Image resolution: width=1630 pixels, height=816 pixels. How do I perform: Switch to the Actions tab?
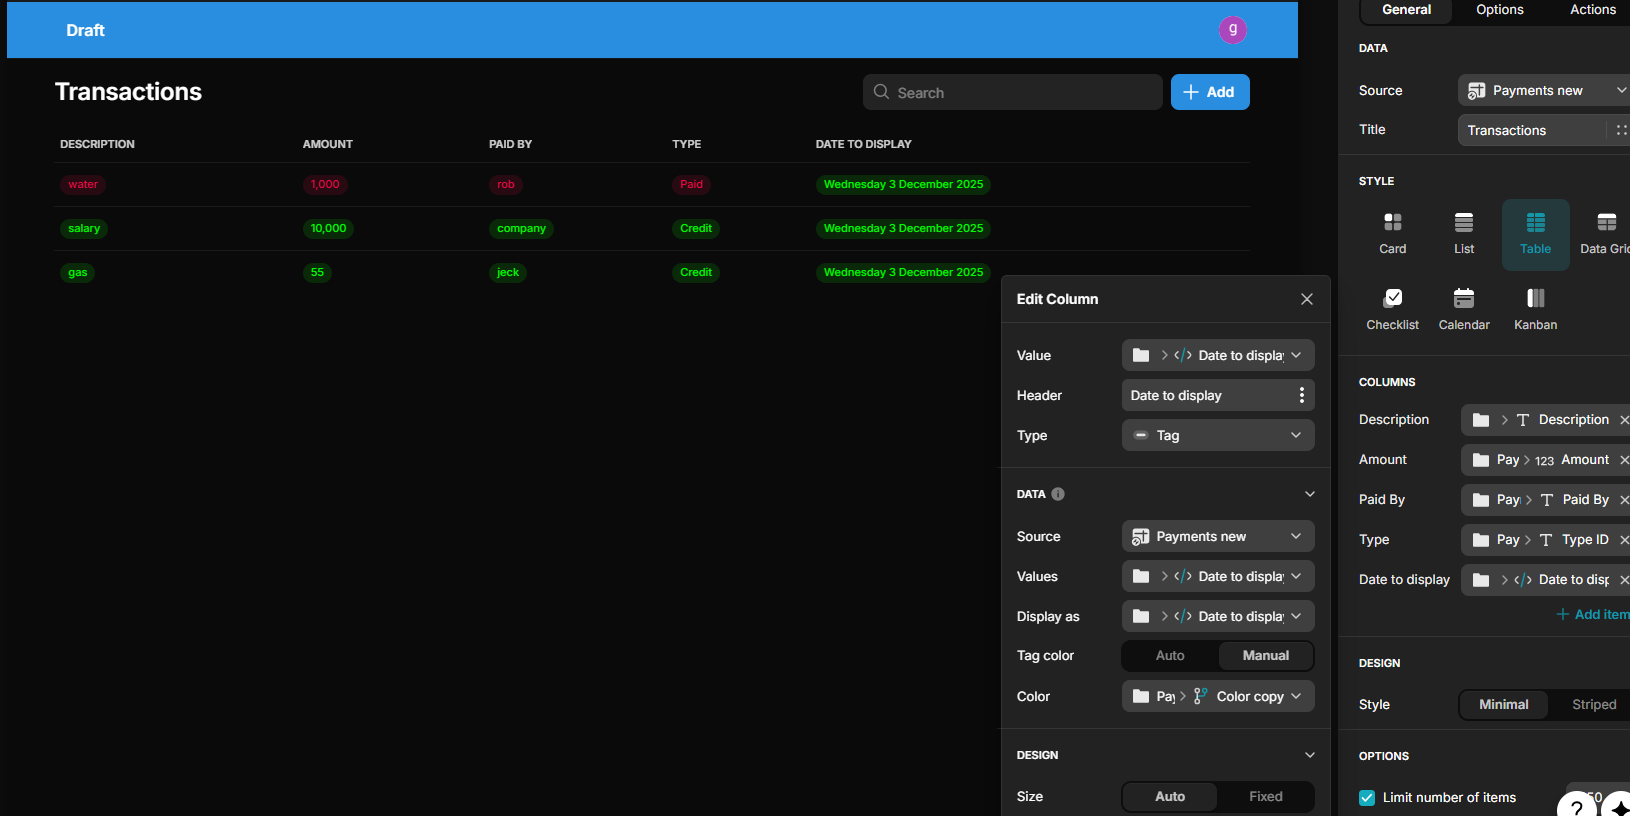click(1592, 10)
